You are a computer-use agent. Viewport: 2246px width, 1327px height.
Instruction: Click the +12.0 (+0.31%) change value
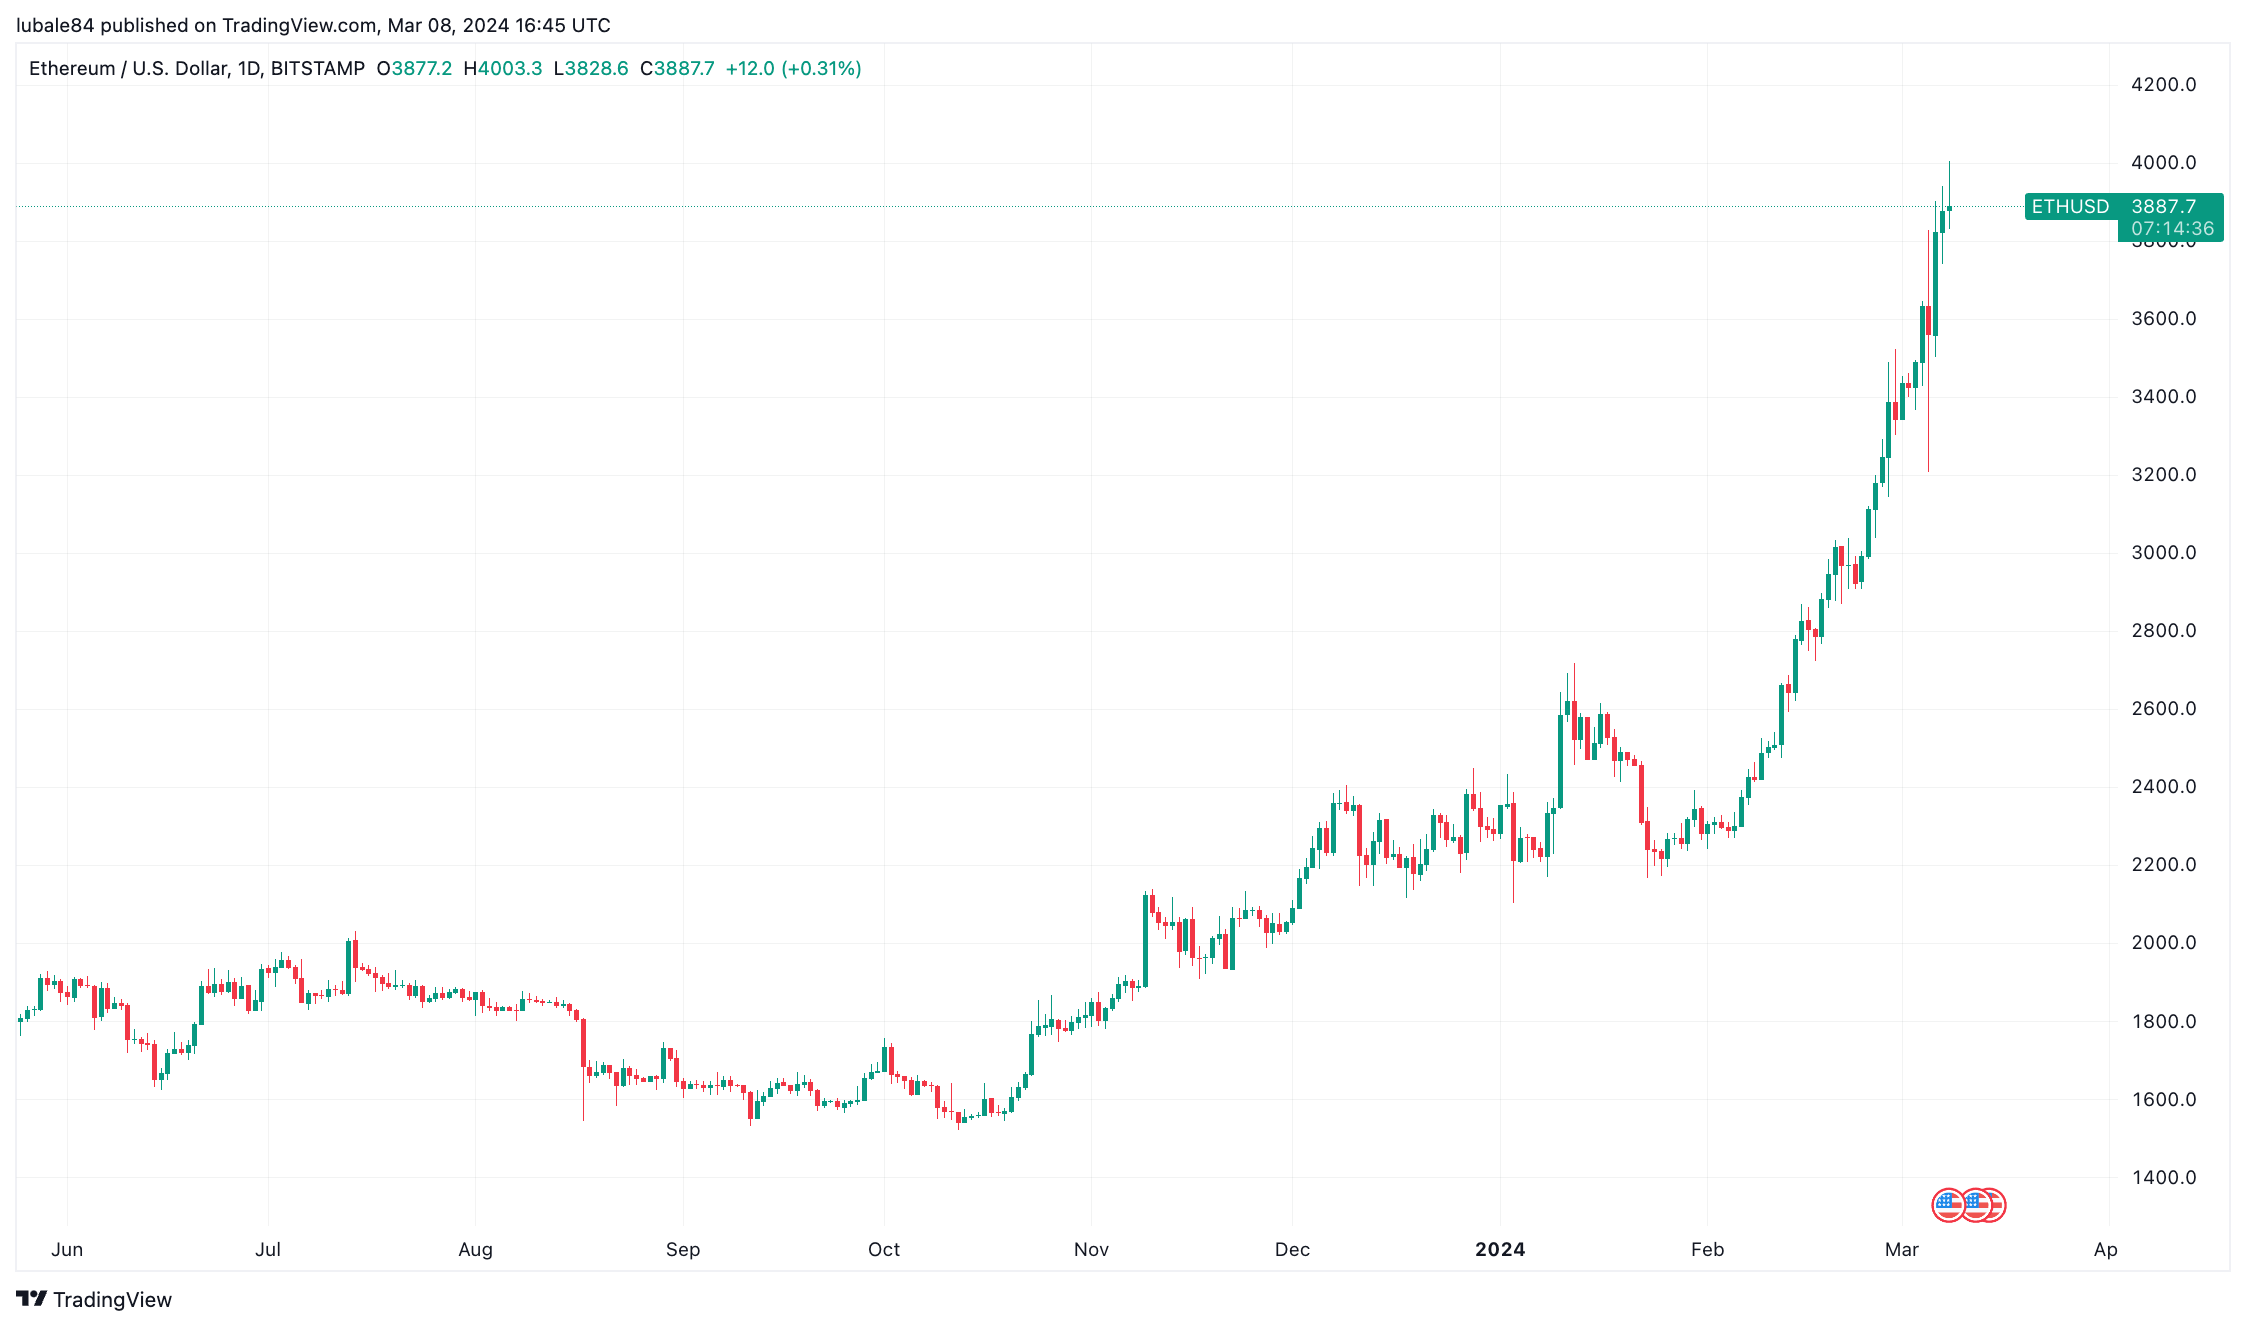point(793,68)
